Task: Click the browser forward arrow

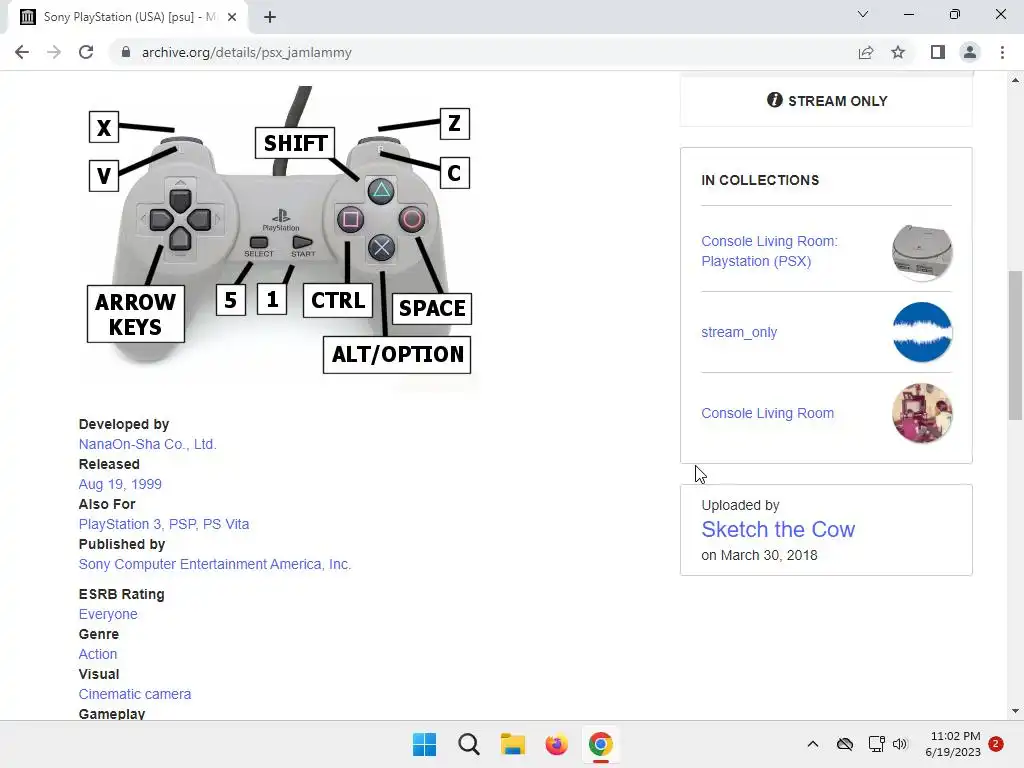Action: (54, 52)
